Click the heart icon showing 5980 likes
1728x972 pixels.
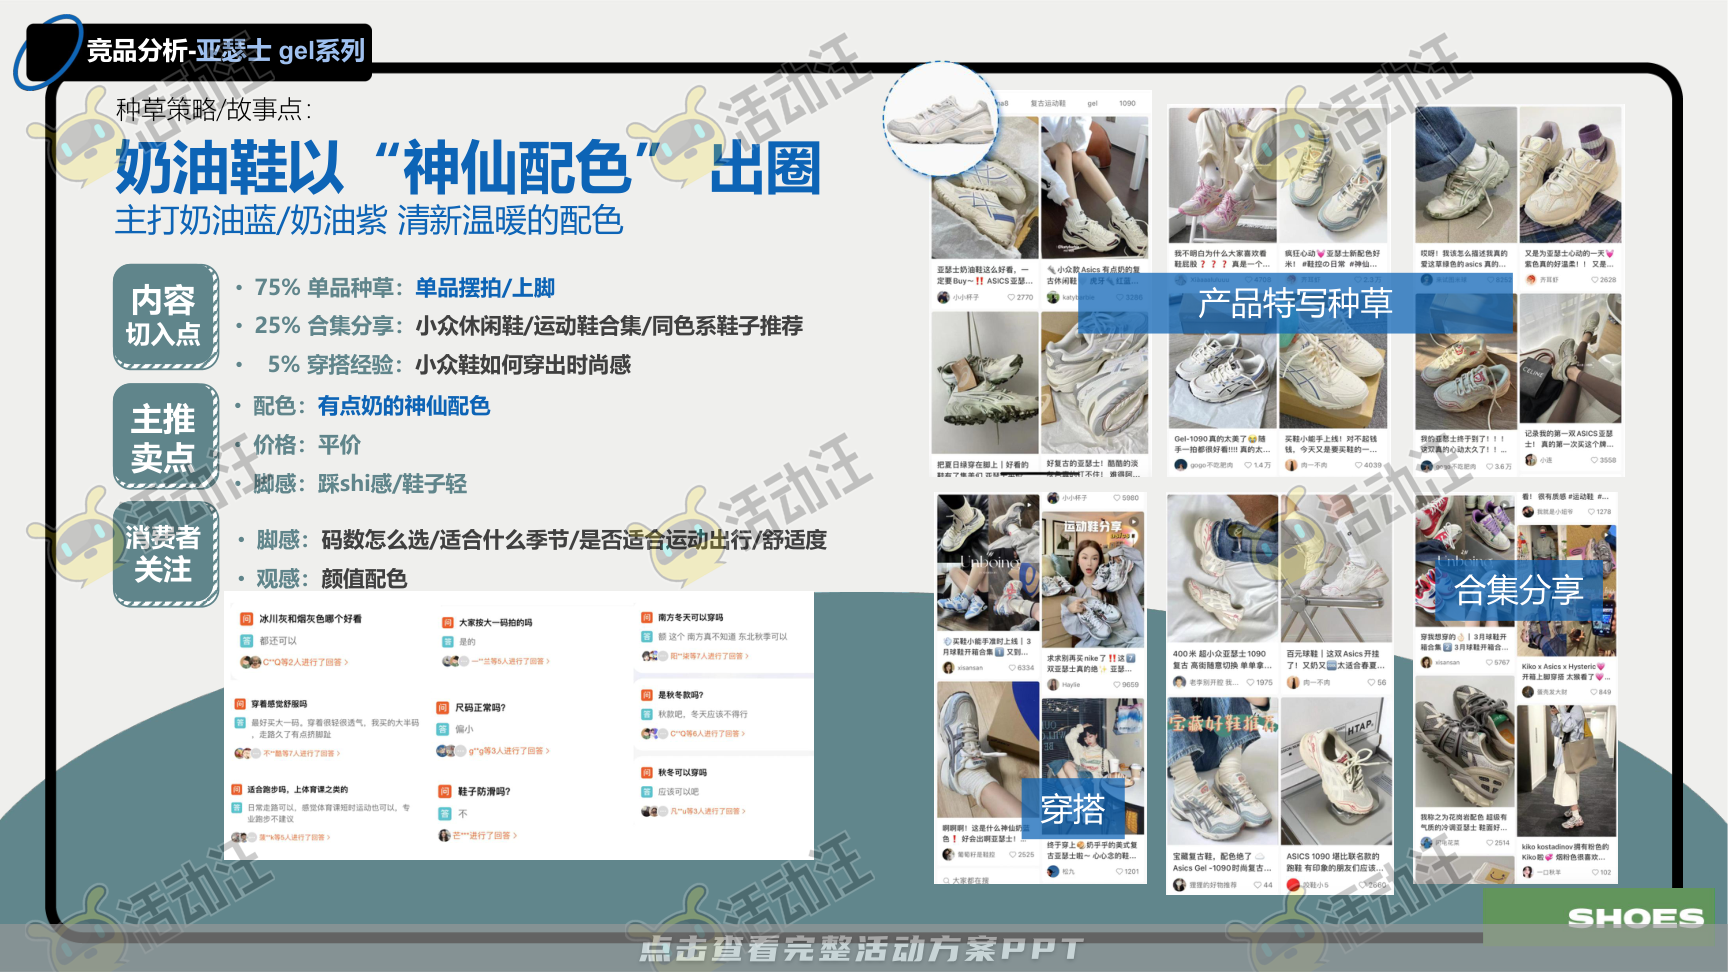pyautogui.click(x=1117, y=497)
